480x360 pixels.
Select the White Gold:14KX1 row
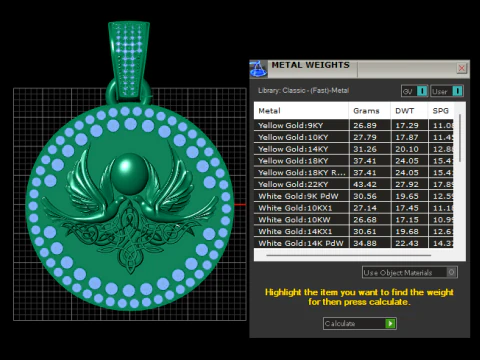tap(354, 231)
